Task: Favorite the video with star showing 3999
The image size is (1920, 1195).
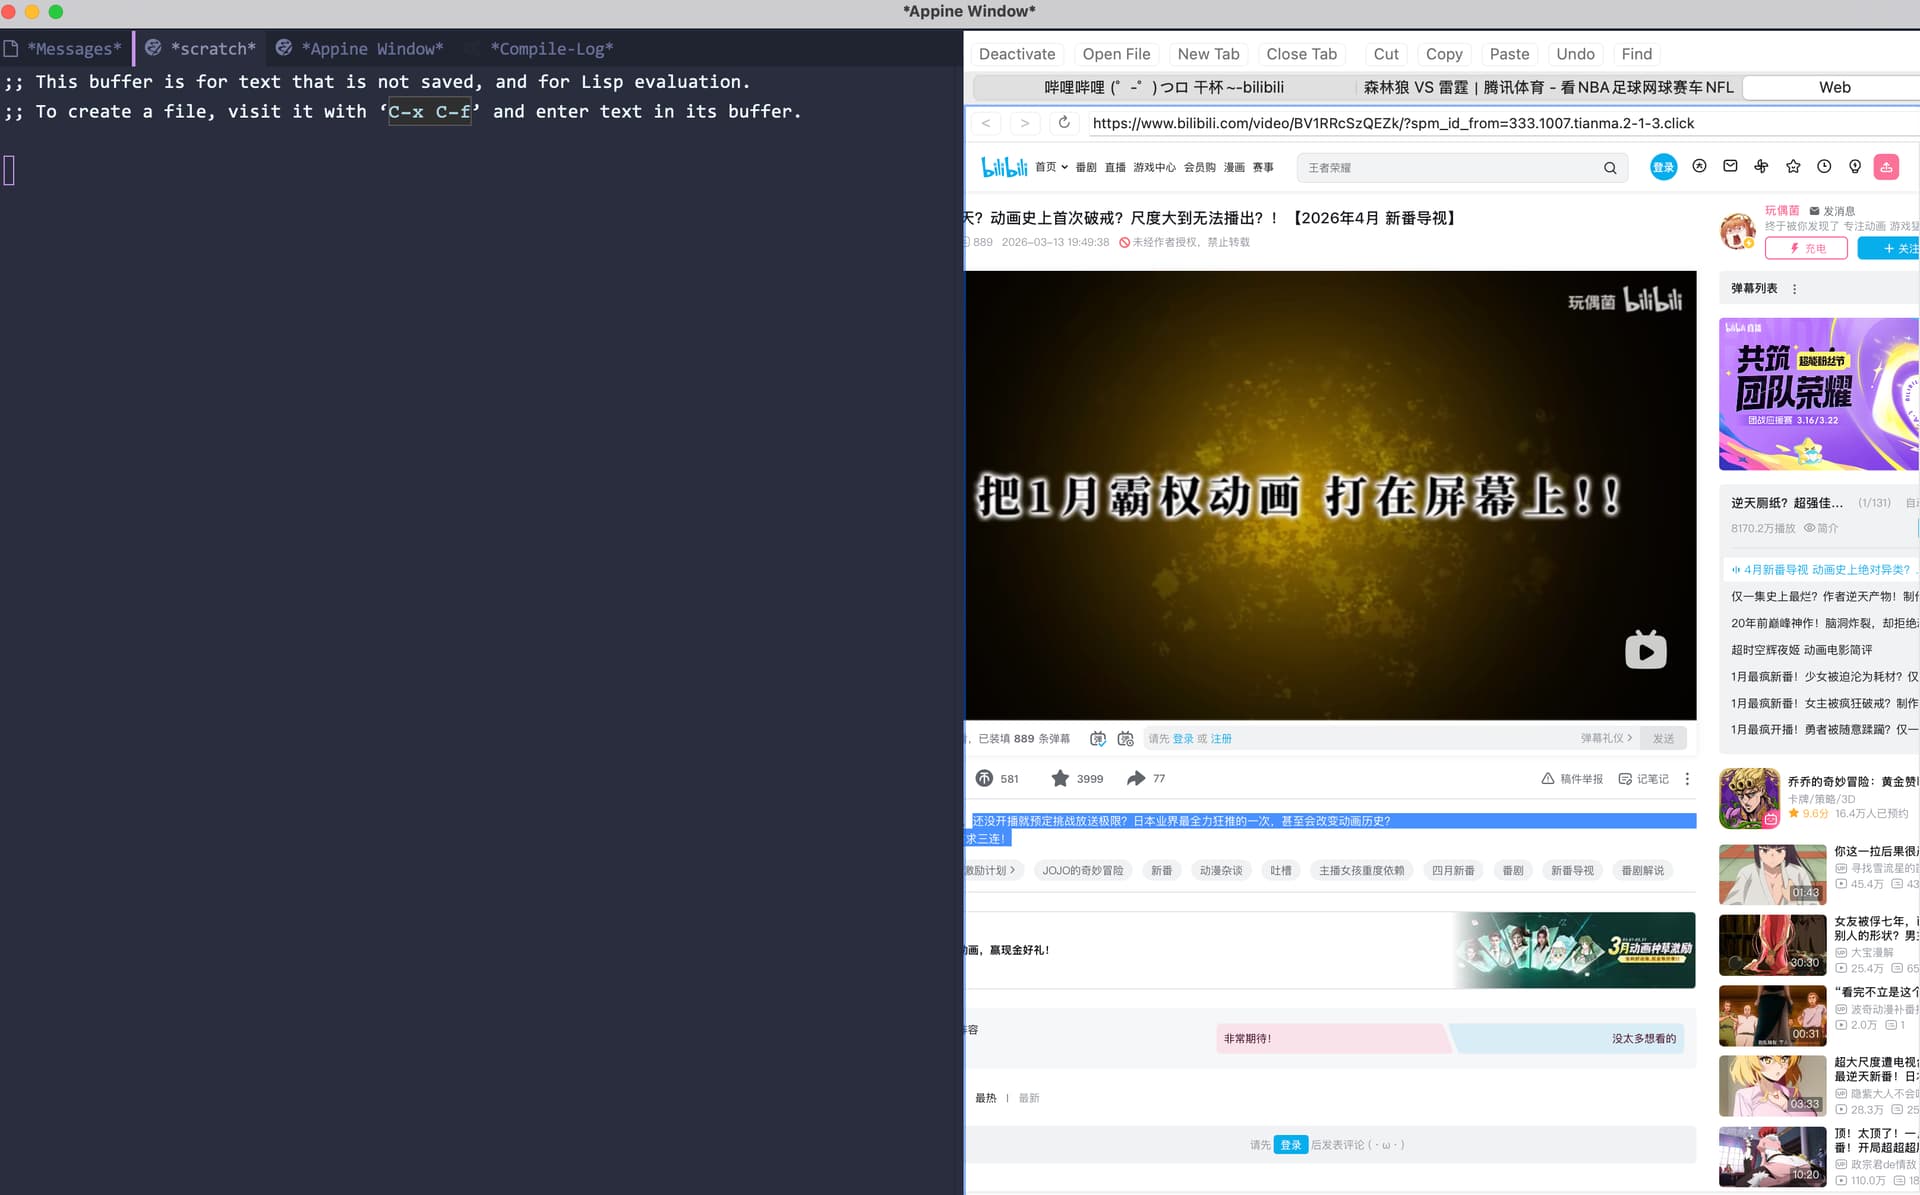Action: (1060, 778)
